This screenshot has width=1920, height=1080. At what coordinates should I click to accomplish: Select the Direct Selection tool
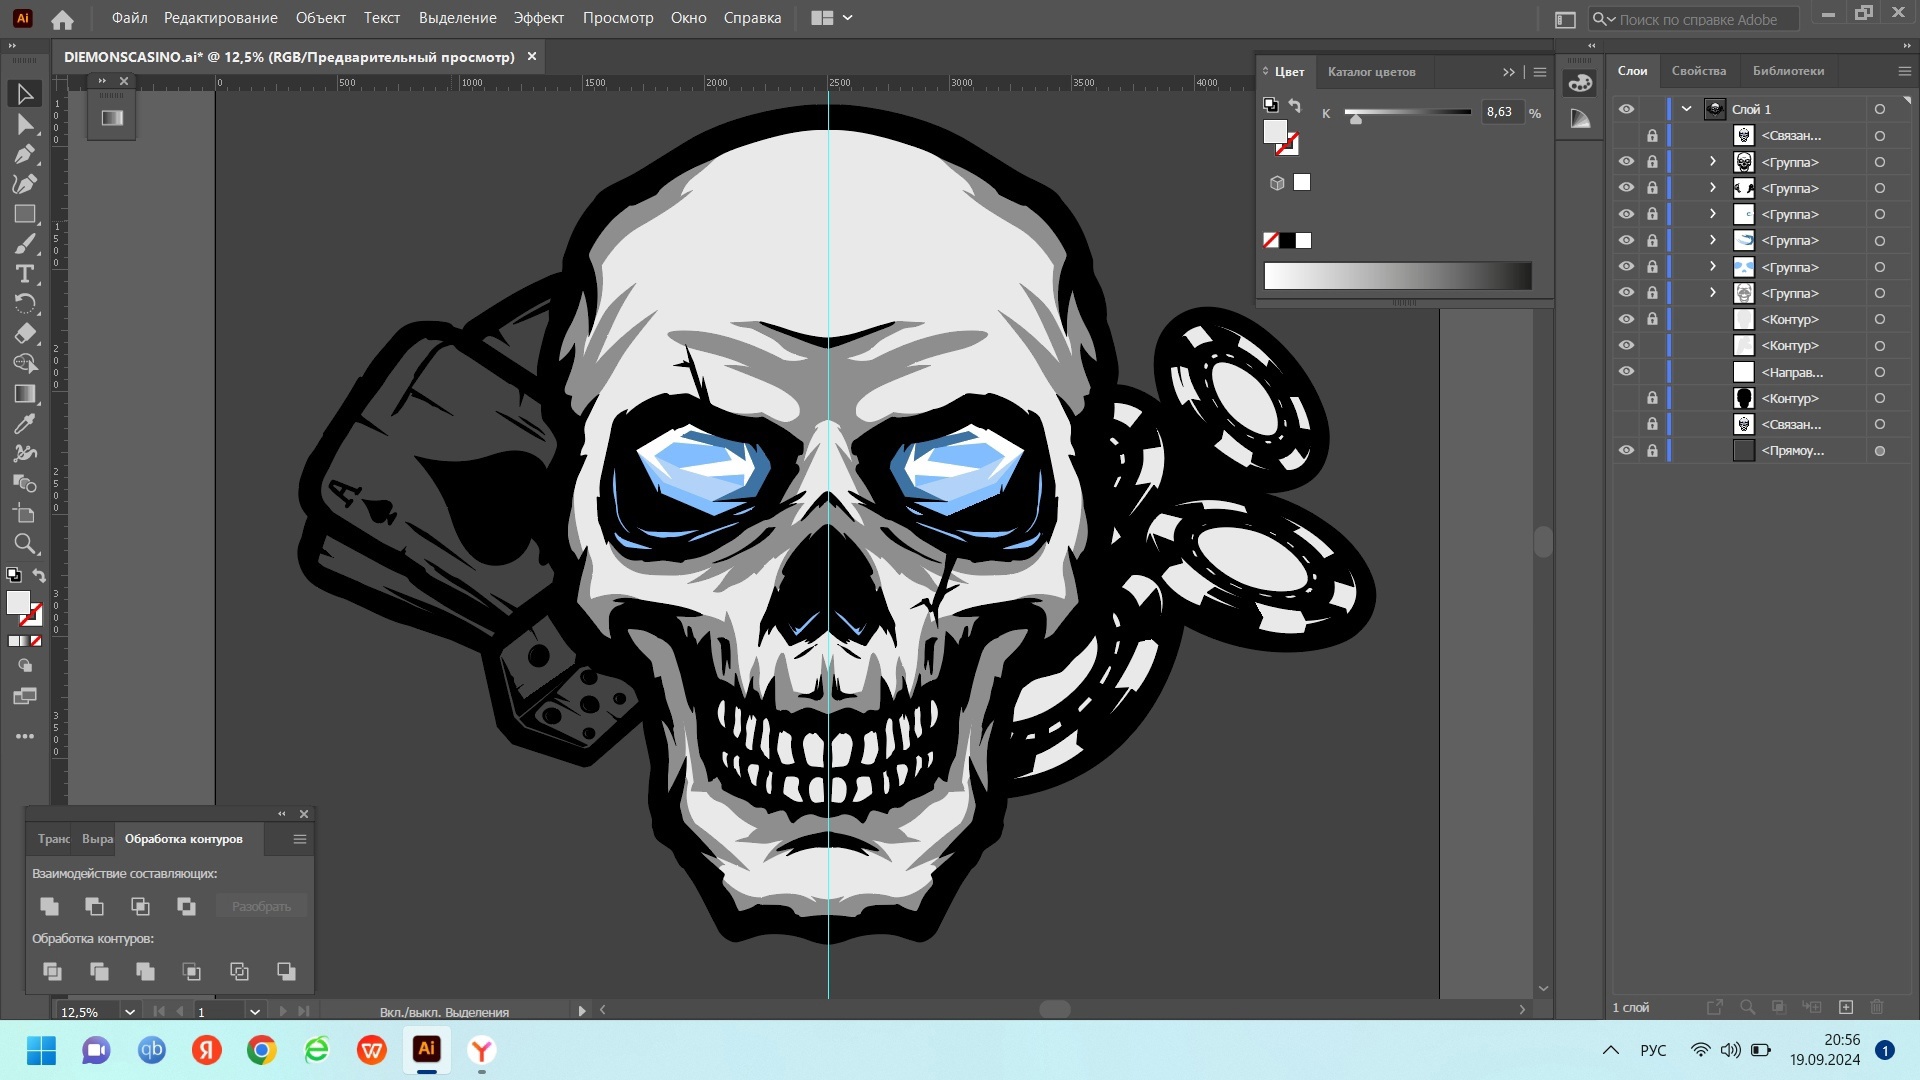point(25,124)
